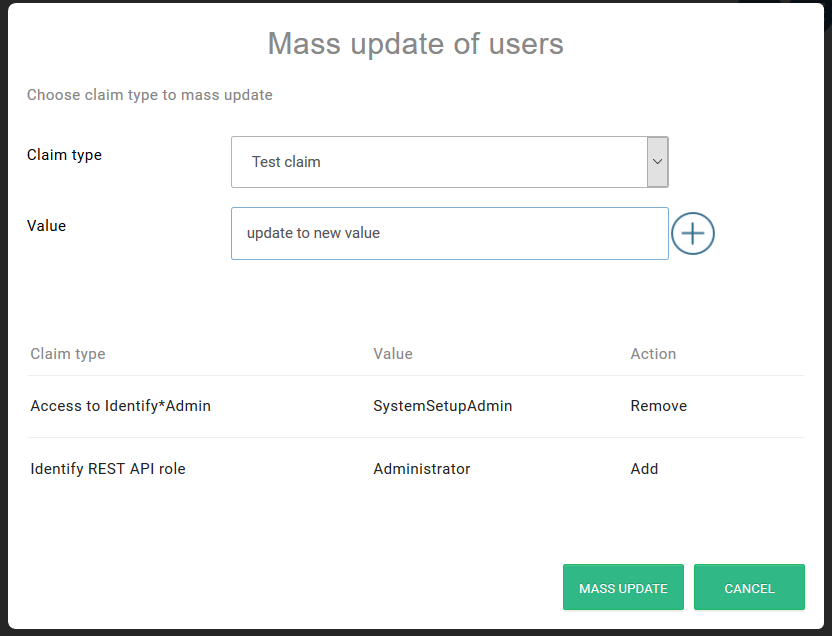832x636 pixels.
Task: Click the Value input field
Action: pos(449,233)
